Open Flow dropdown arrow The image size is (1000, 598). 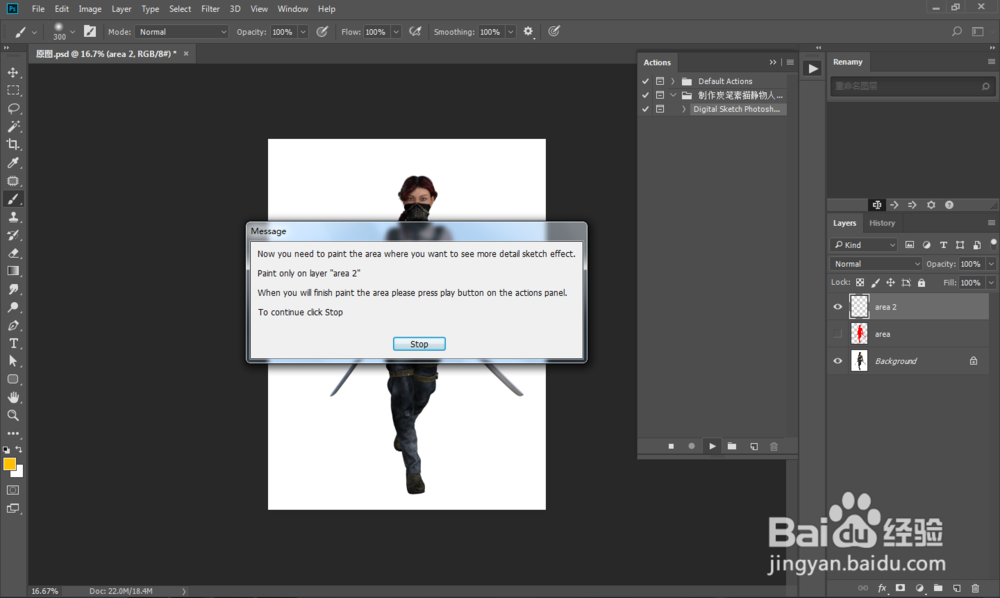tap(396, 32)
